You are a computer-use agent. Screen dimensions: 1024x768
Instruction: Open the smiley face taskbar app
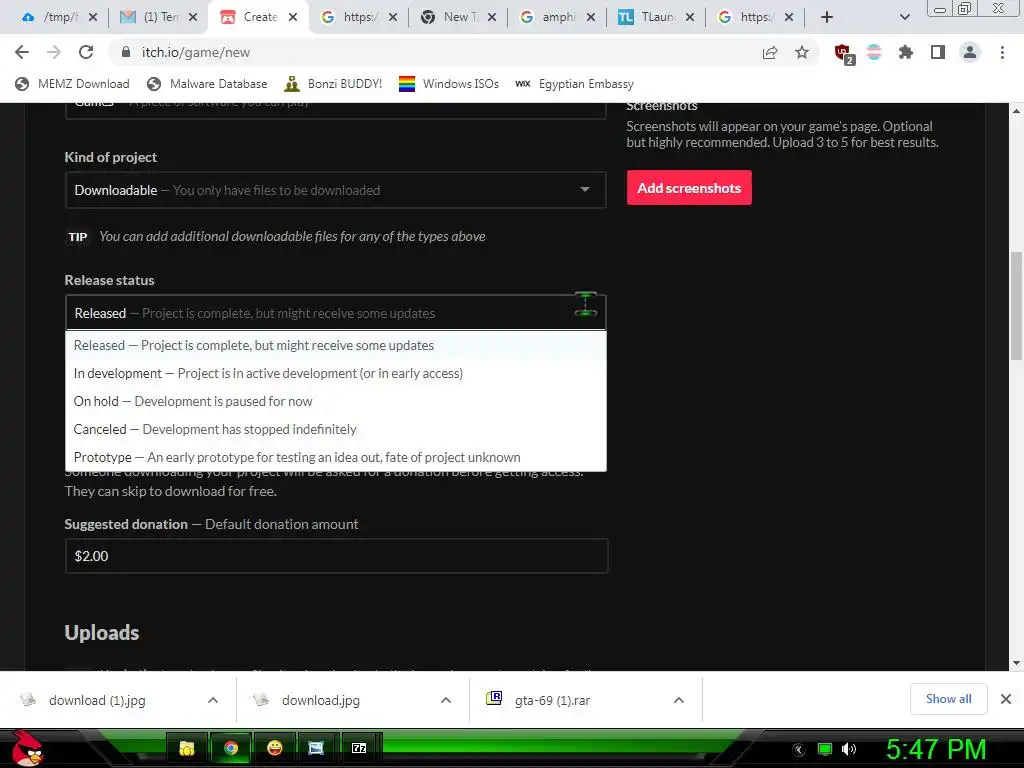click(x=274, y=748)
